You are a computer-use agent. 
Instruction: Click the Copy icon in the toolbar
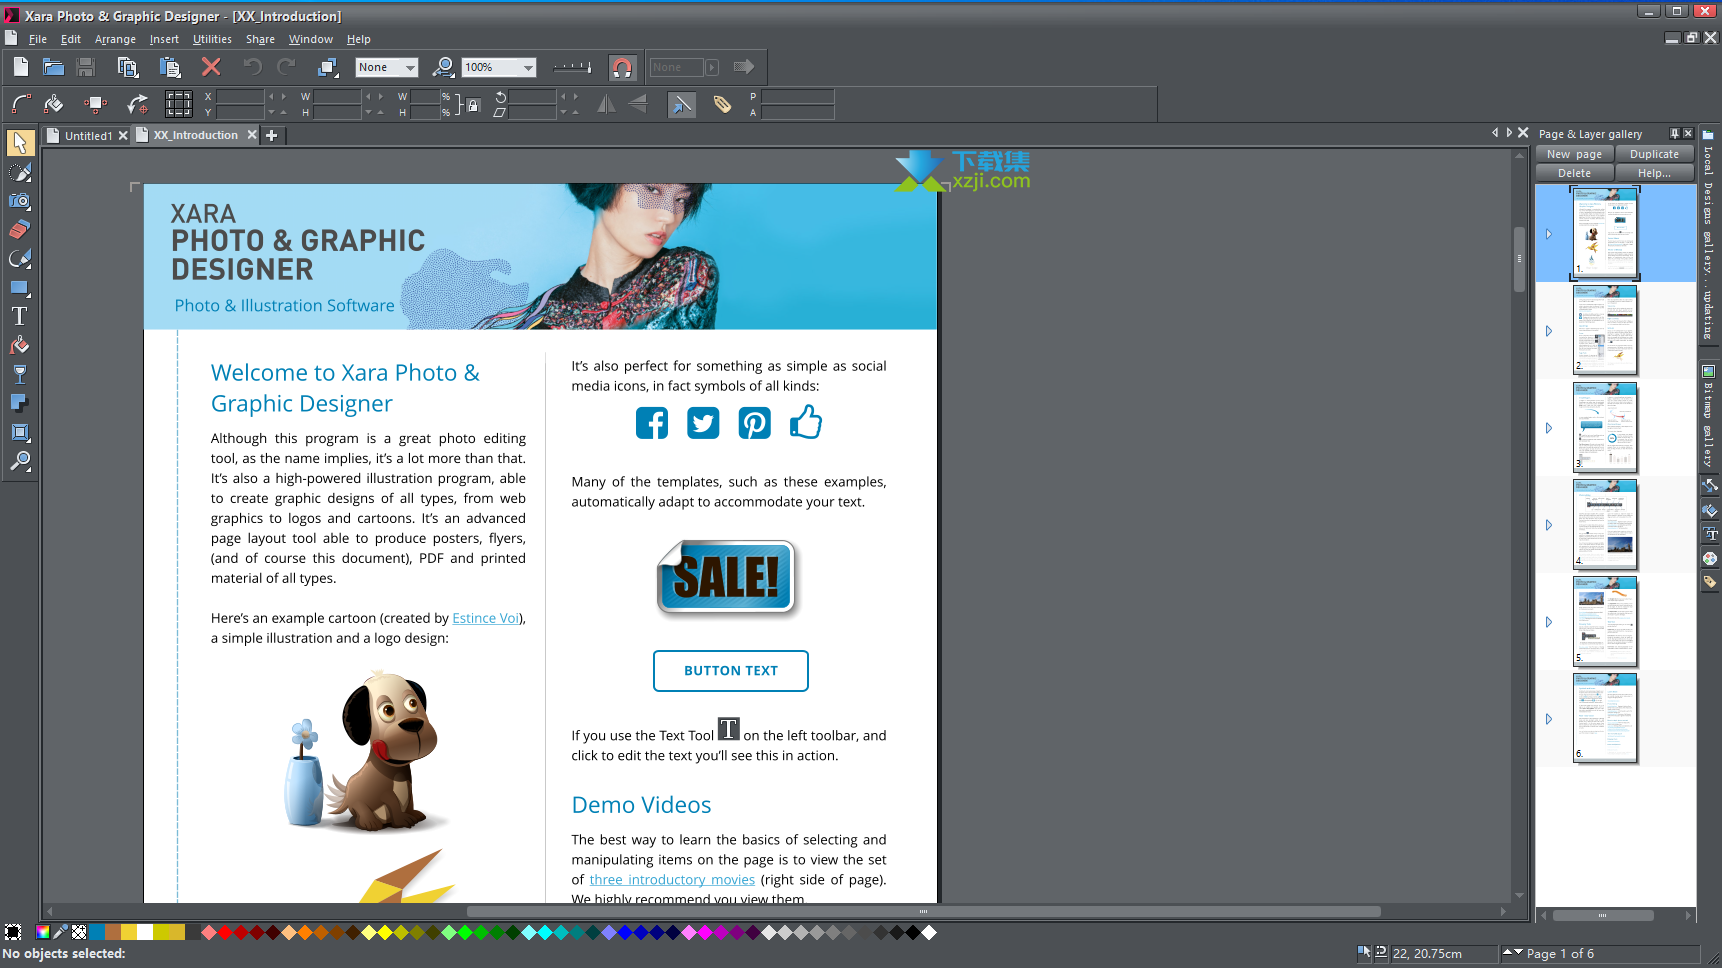(x=127, y=67)
